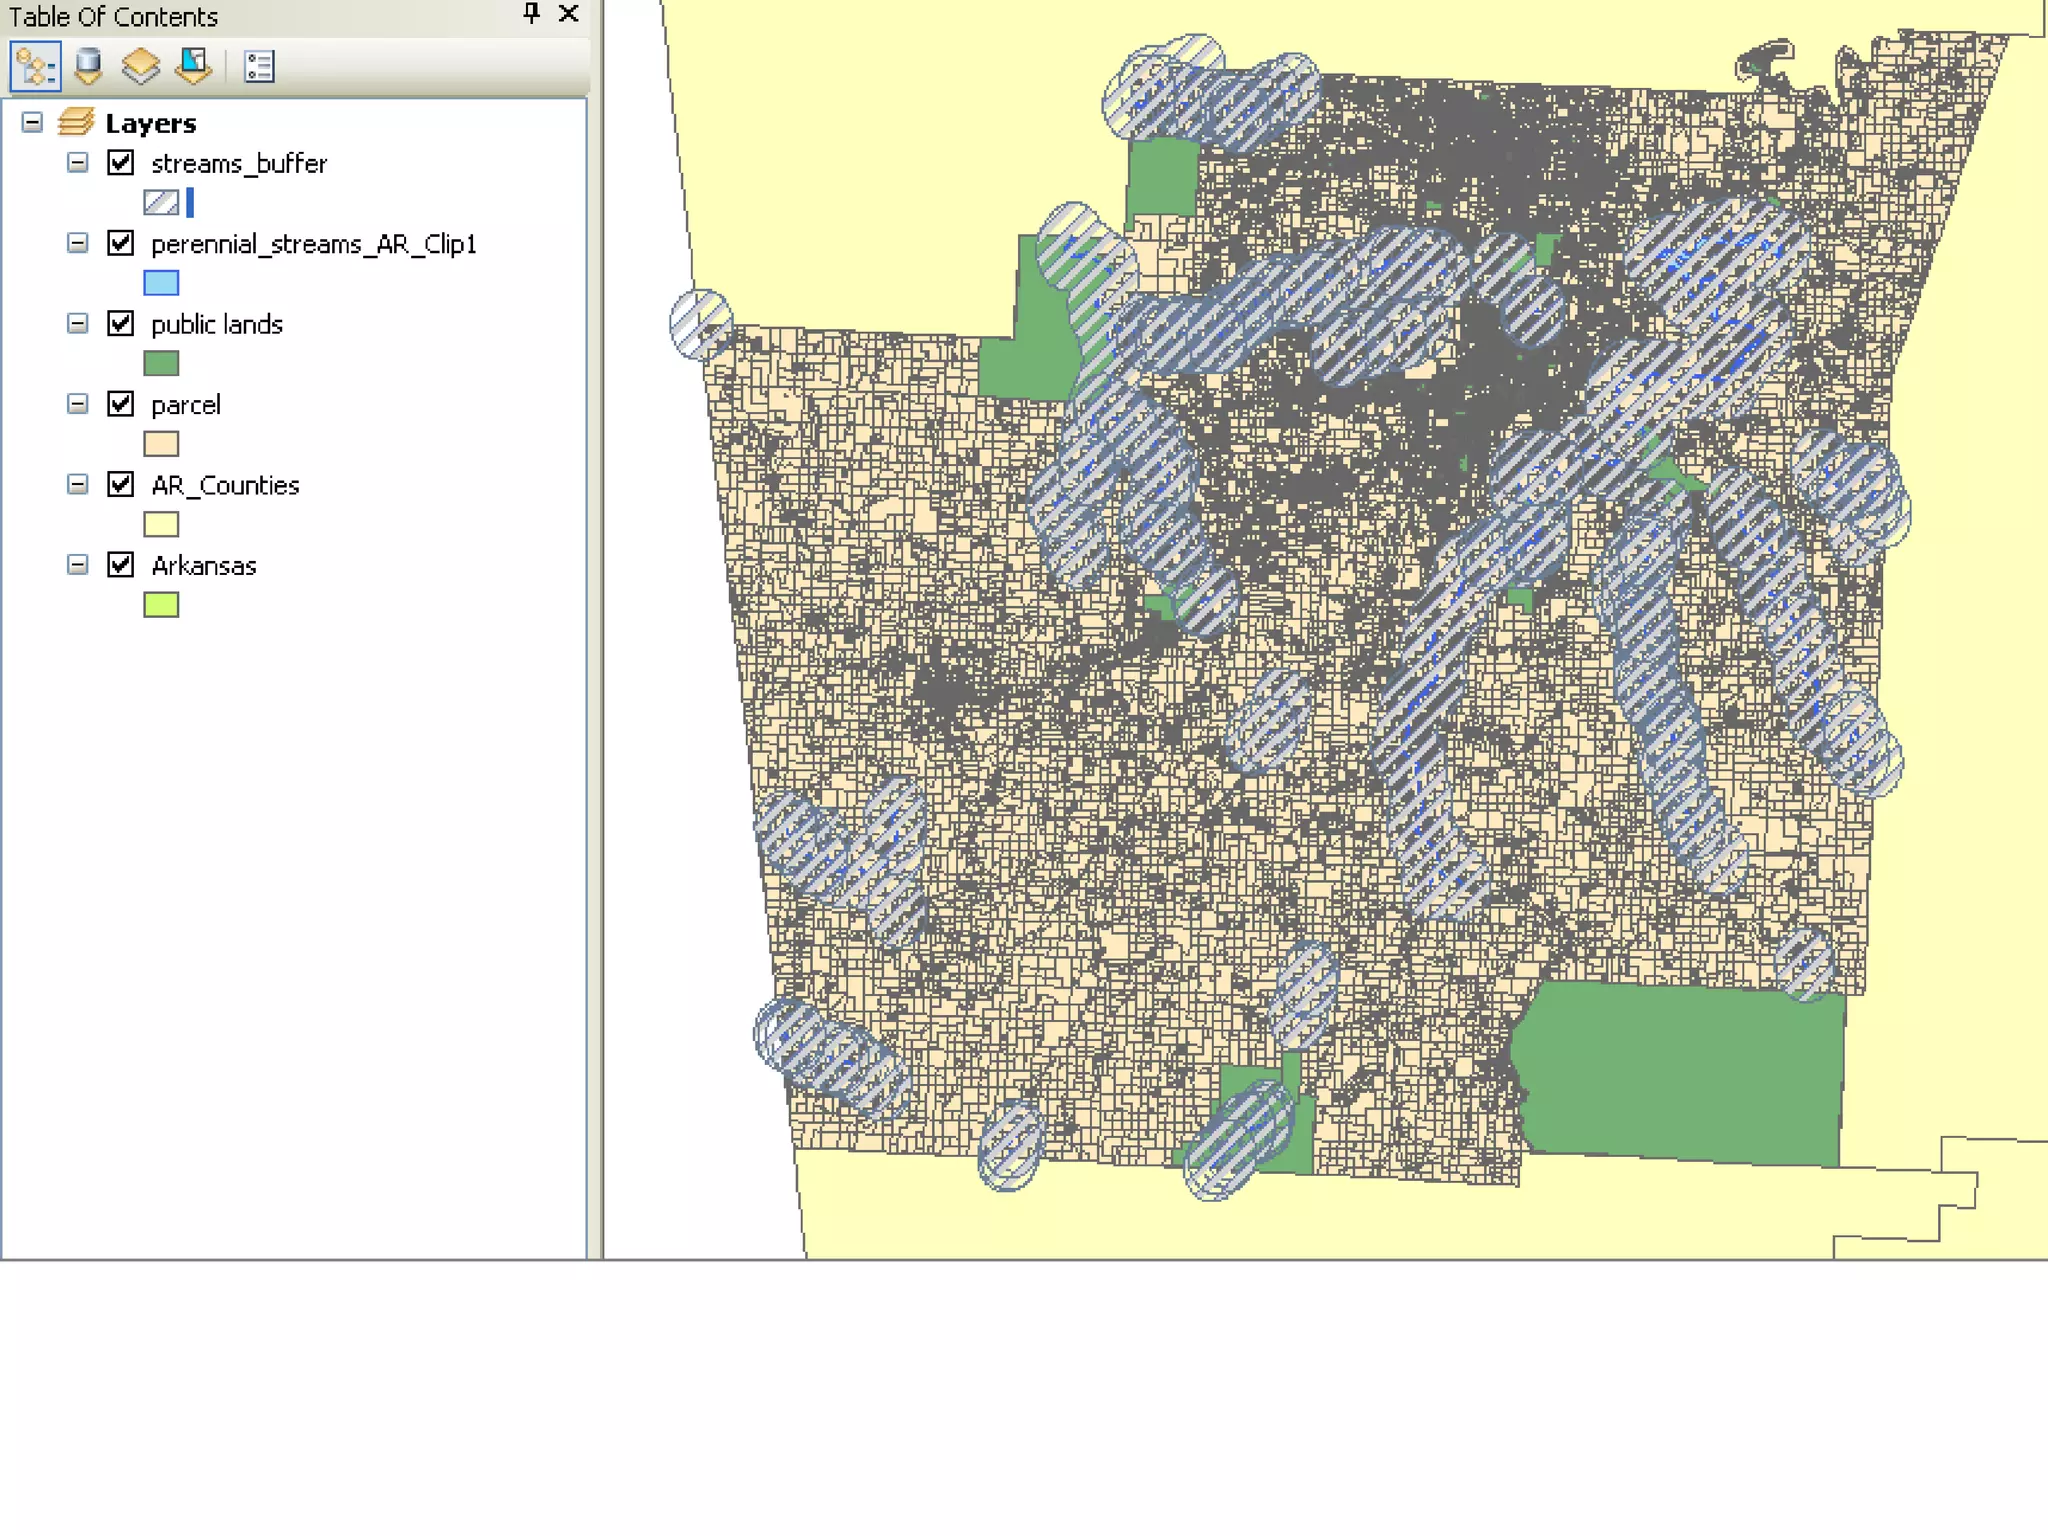Select the Arkansas layer name
The height and width of the screenshot is (1536, 2048).
click(x=204, y=566)
